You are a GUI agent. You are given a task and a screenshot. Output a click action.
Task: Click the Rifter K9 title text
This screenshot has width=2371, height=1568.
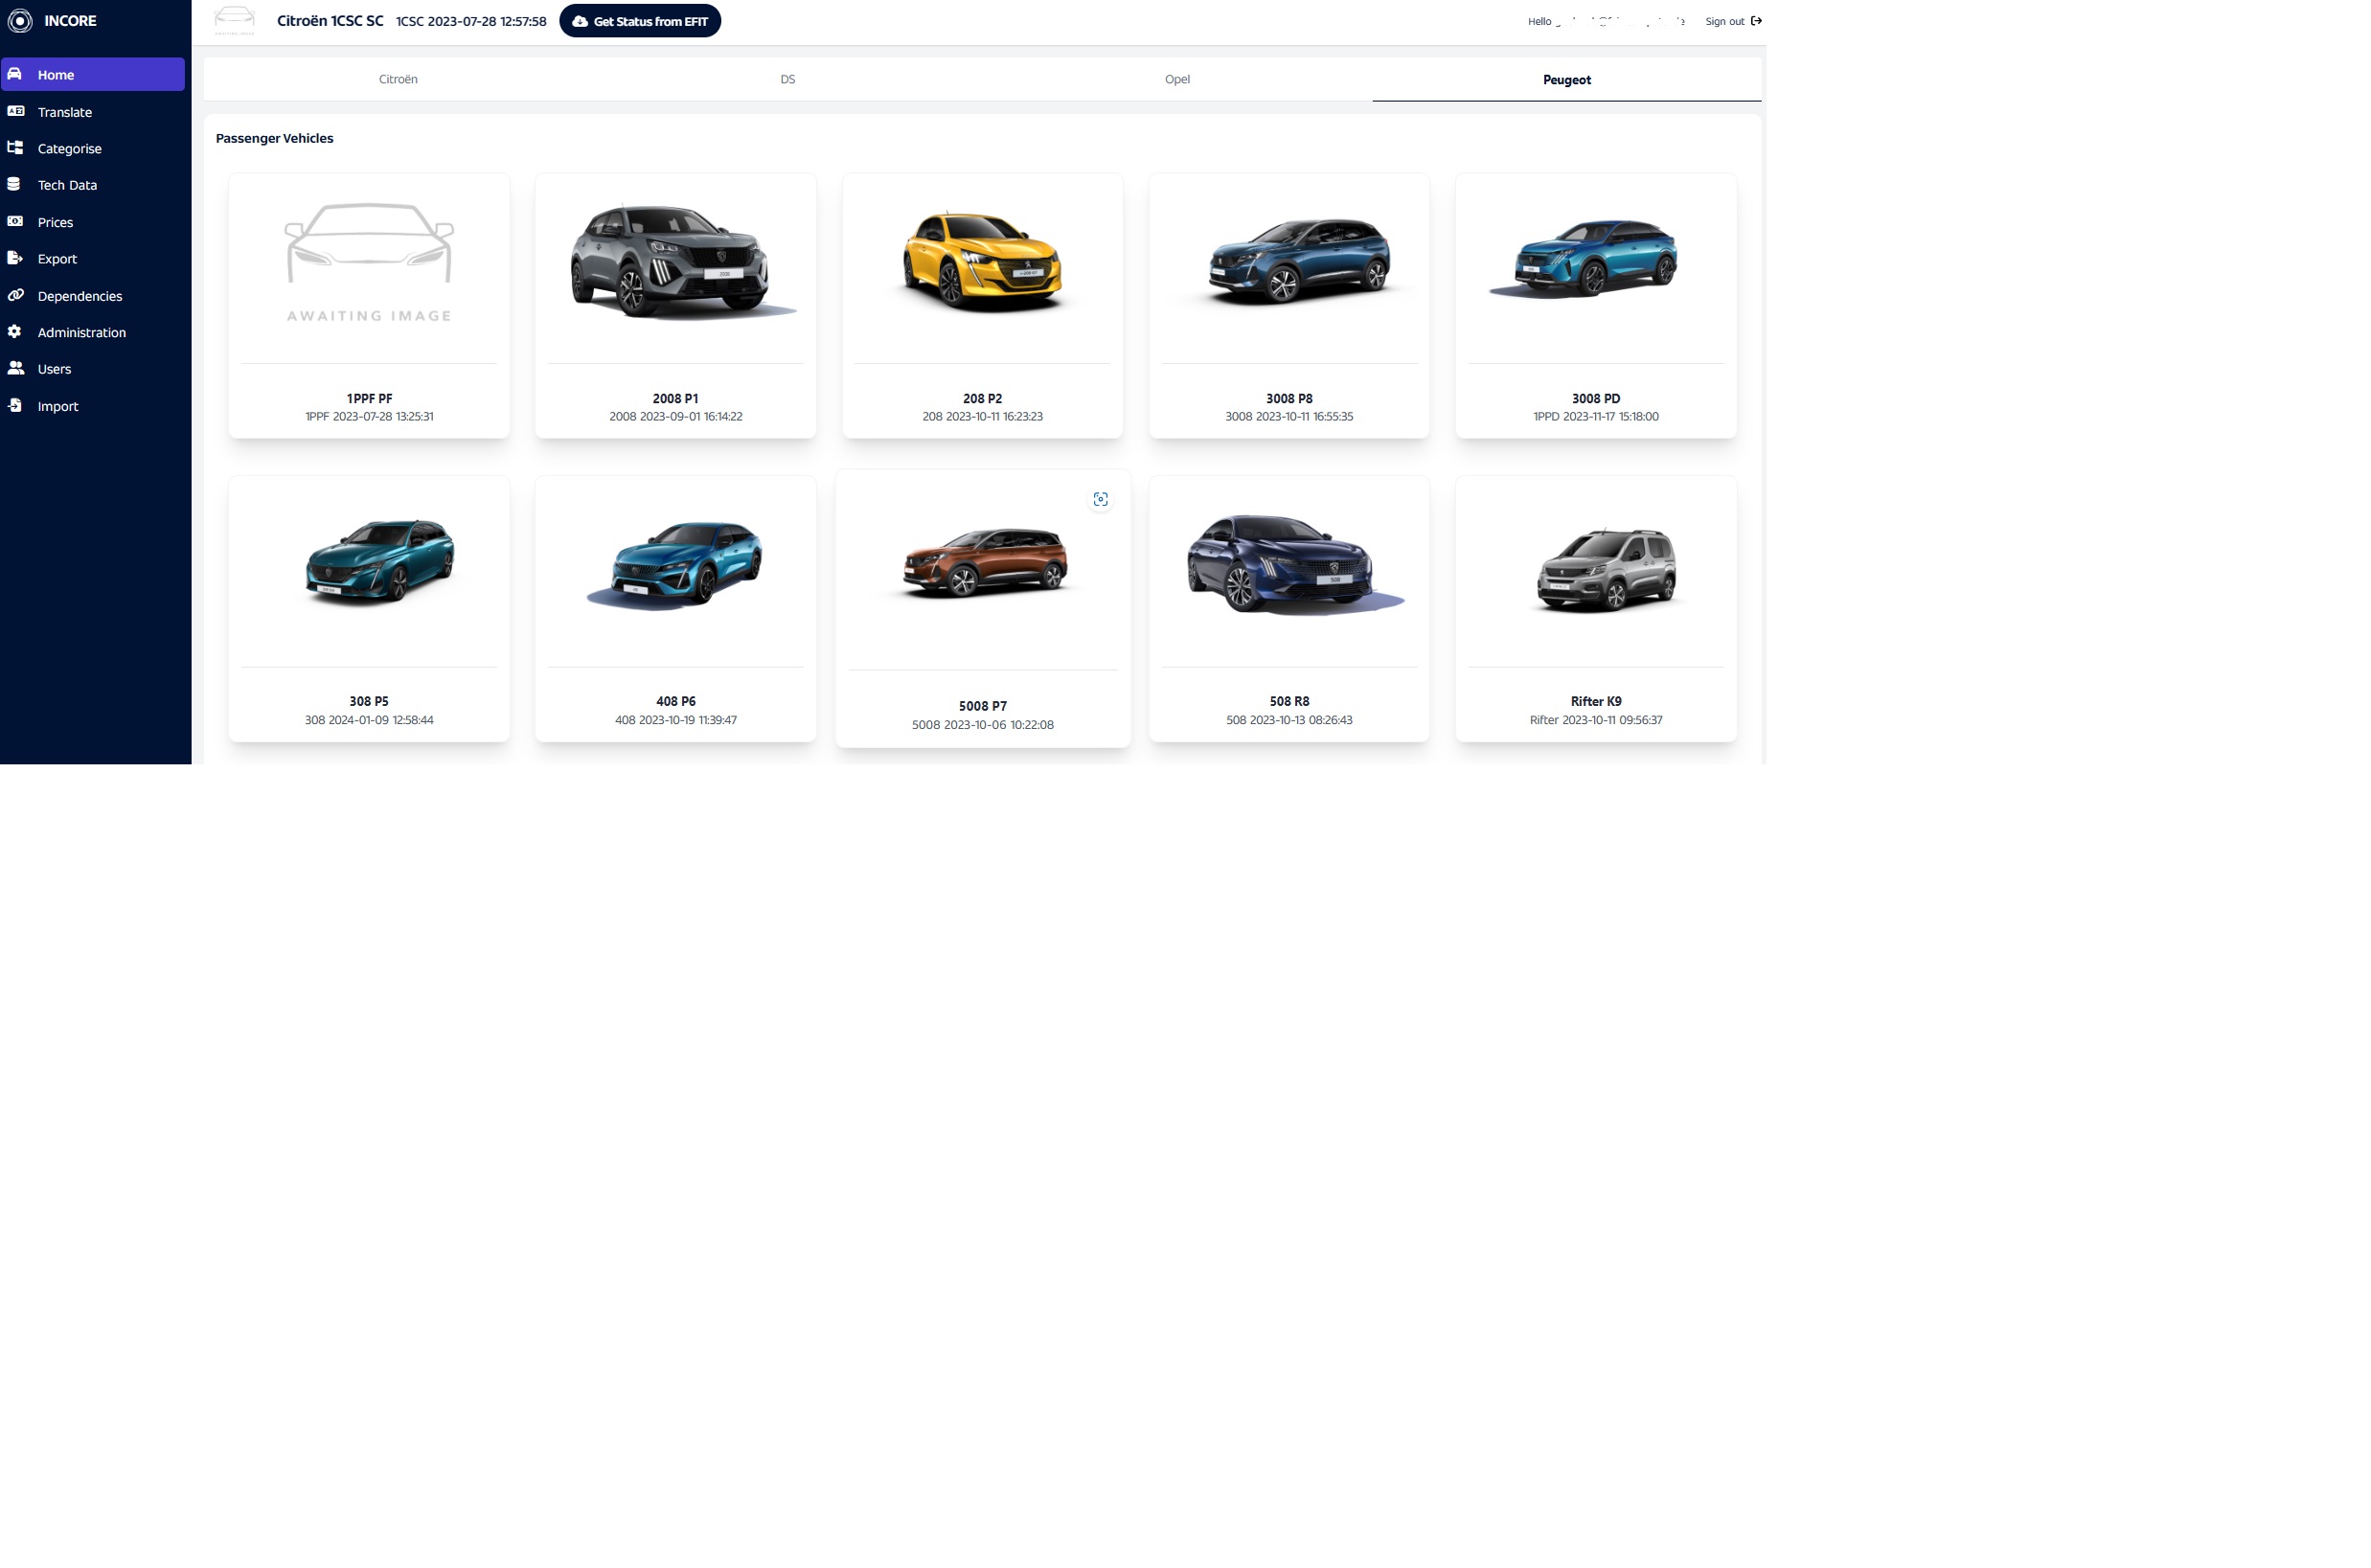[1596, 701]
